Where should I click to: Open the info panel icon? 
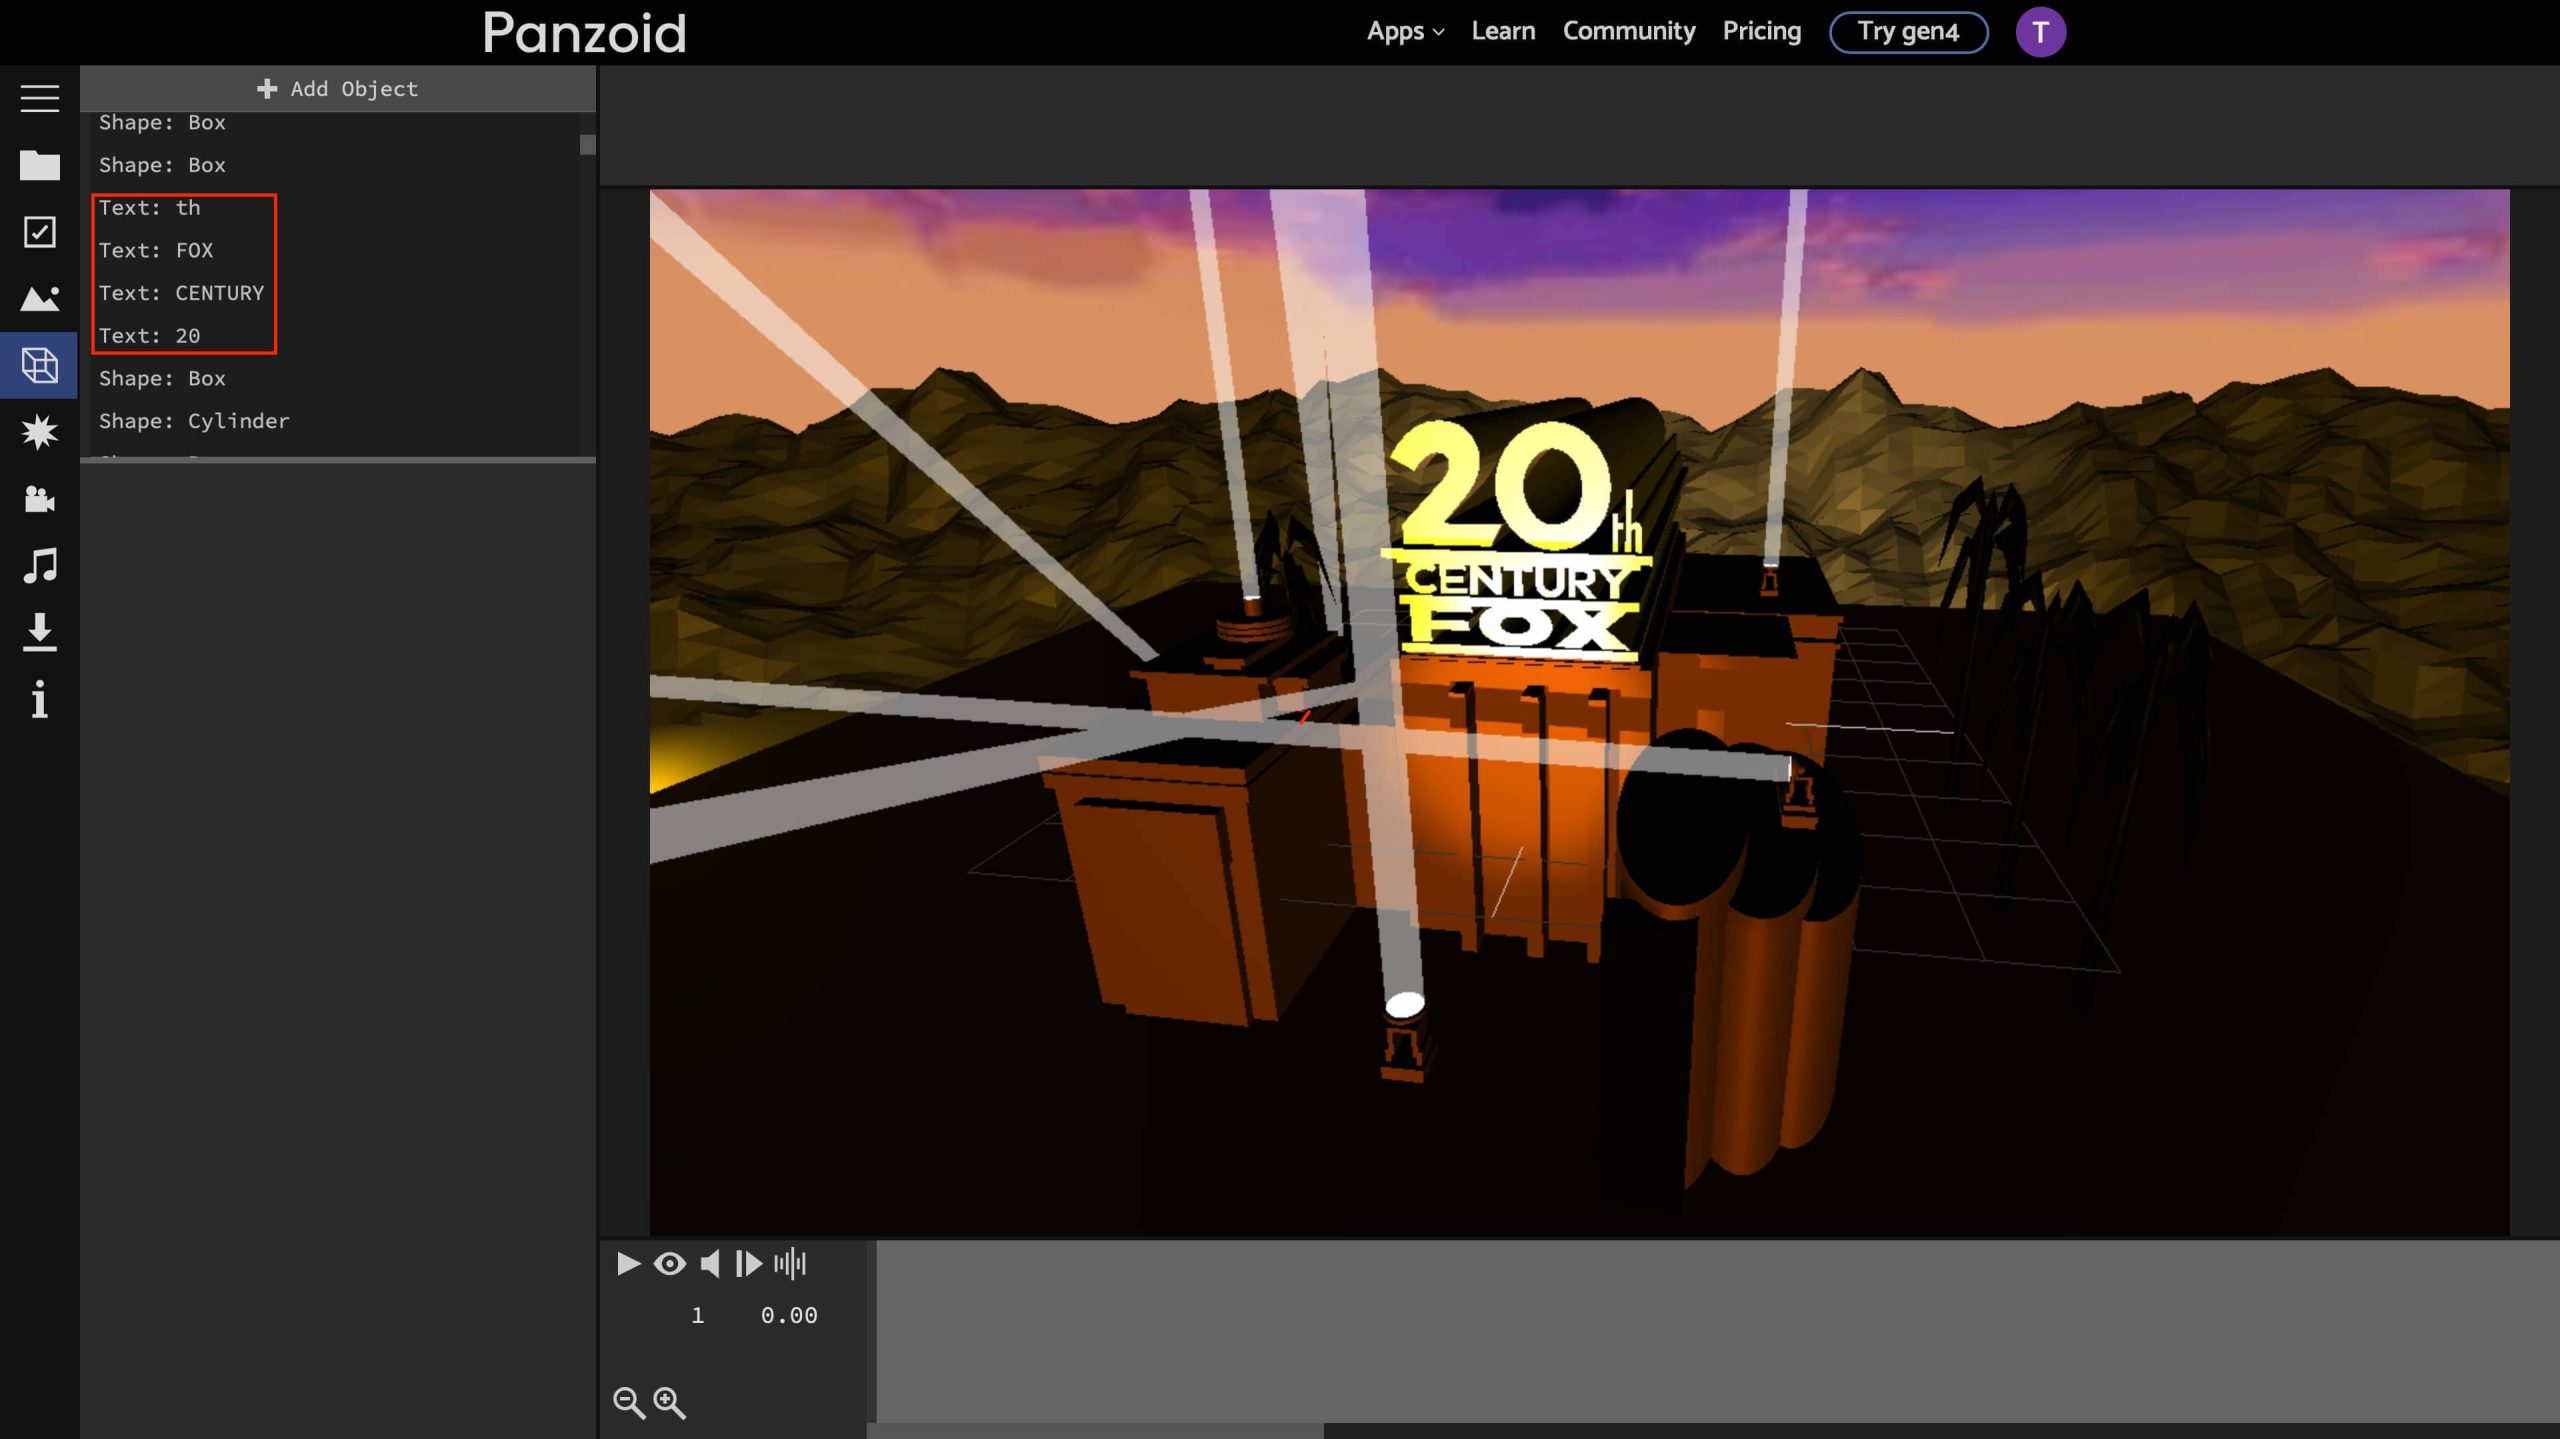coord(40,699)
